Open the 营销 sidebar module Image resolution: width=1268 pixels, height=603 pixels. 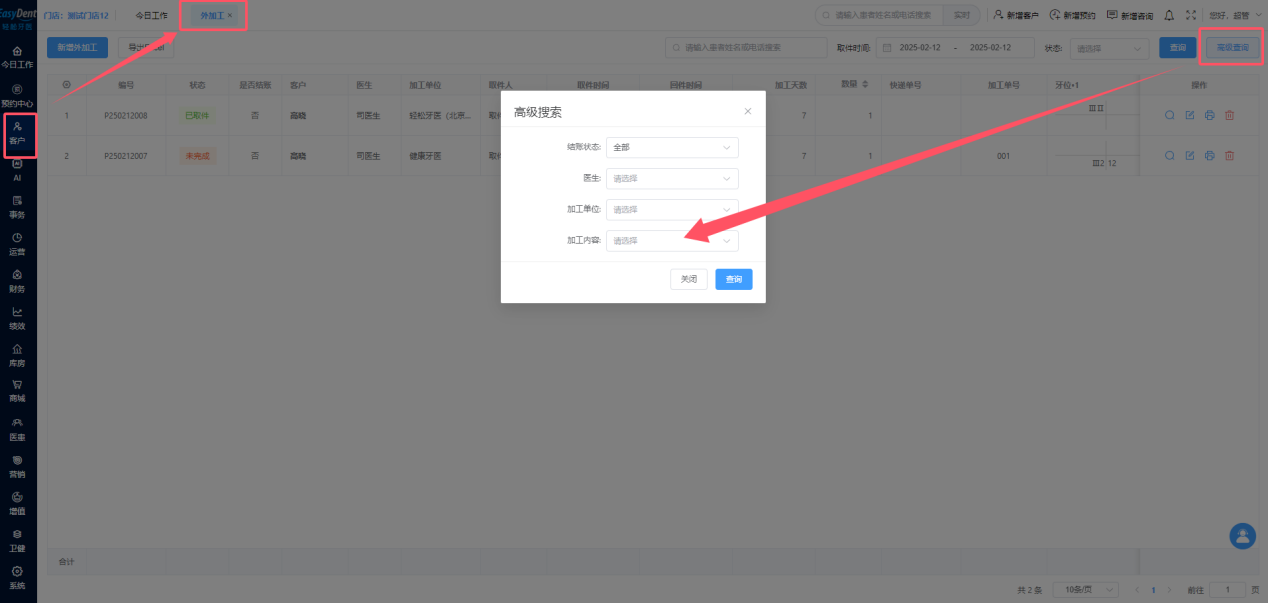point(17,466)
